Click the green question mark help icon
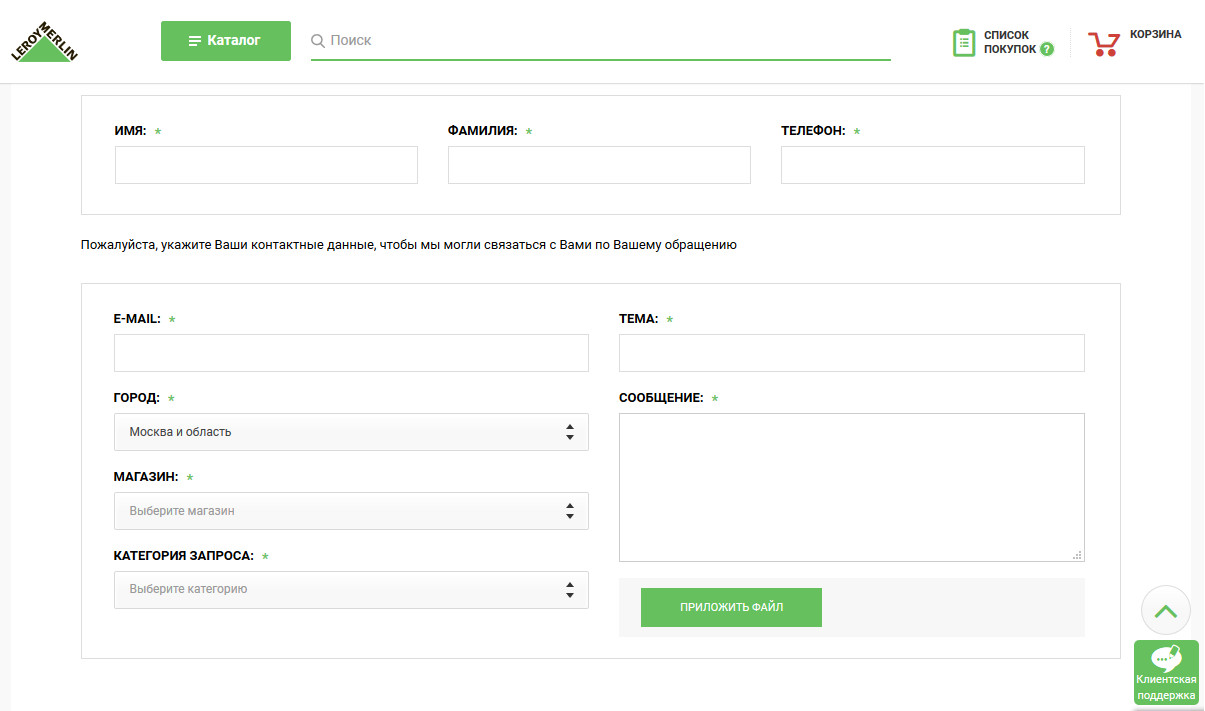Screen dimensions: 1205x711 1047,49
